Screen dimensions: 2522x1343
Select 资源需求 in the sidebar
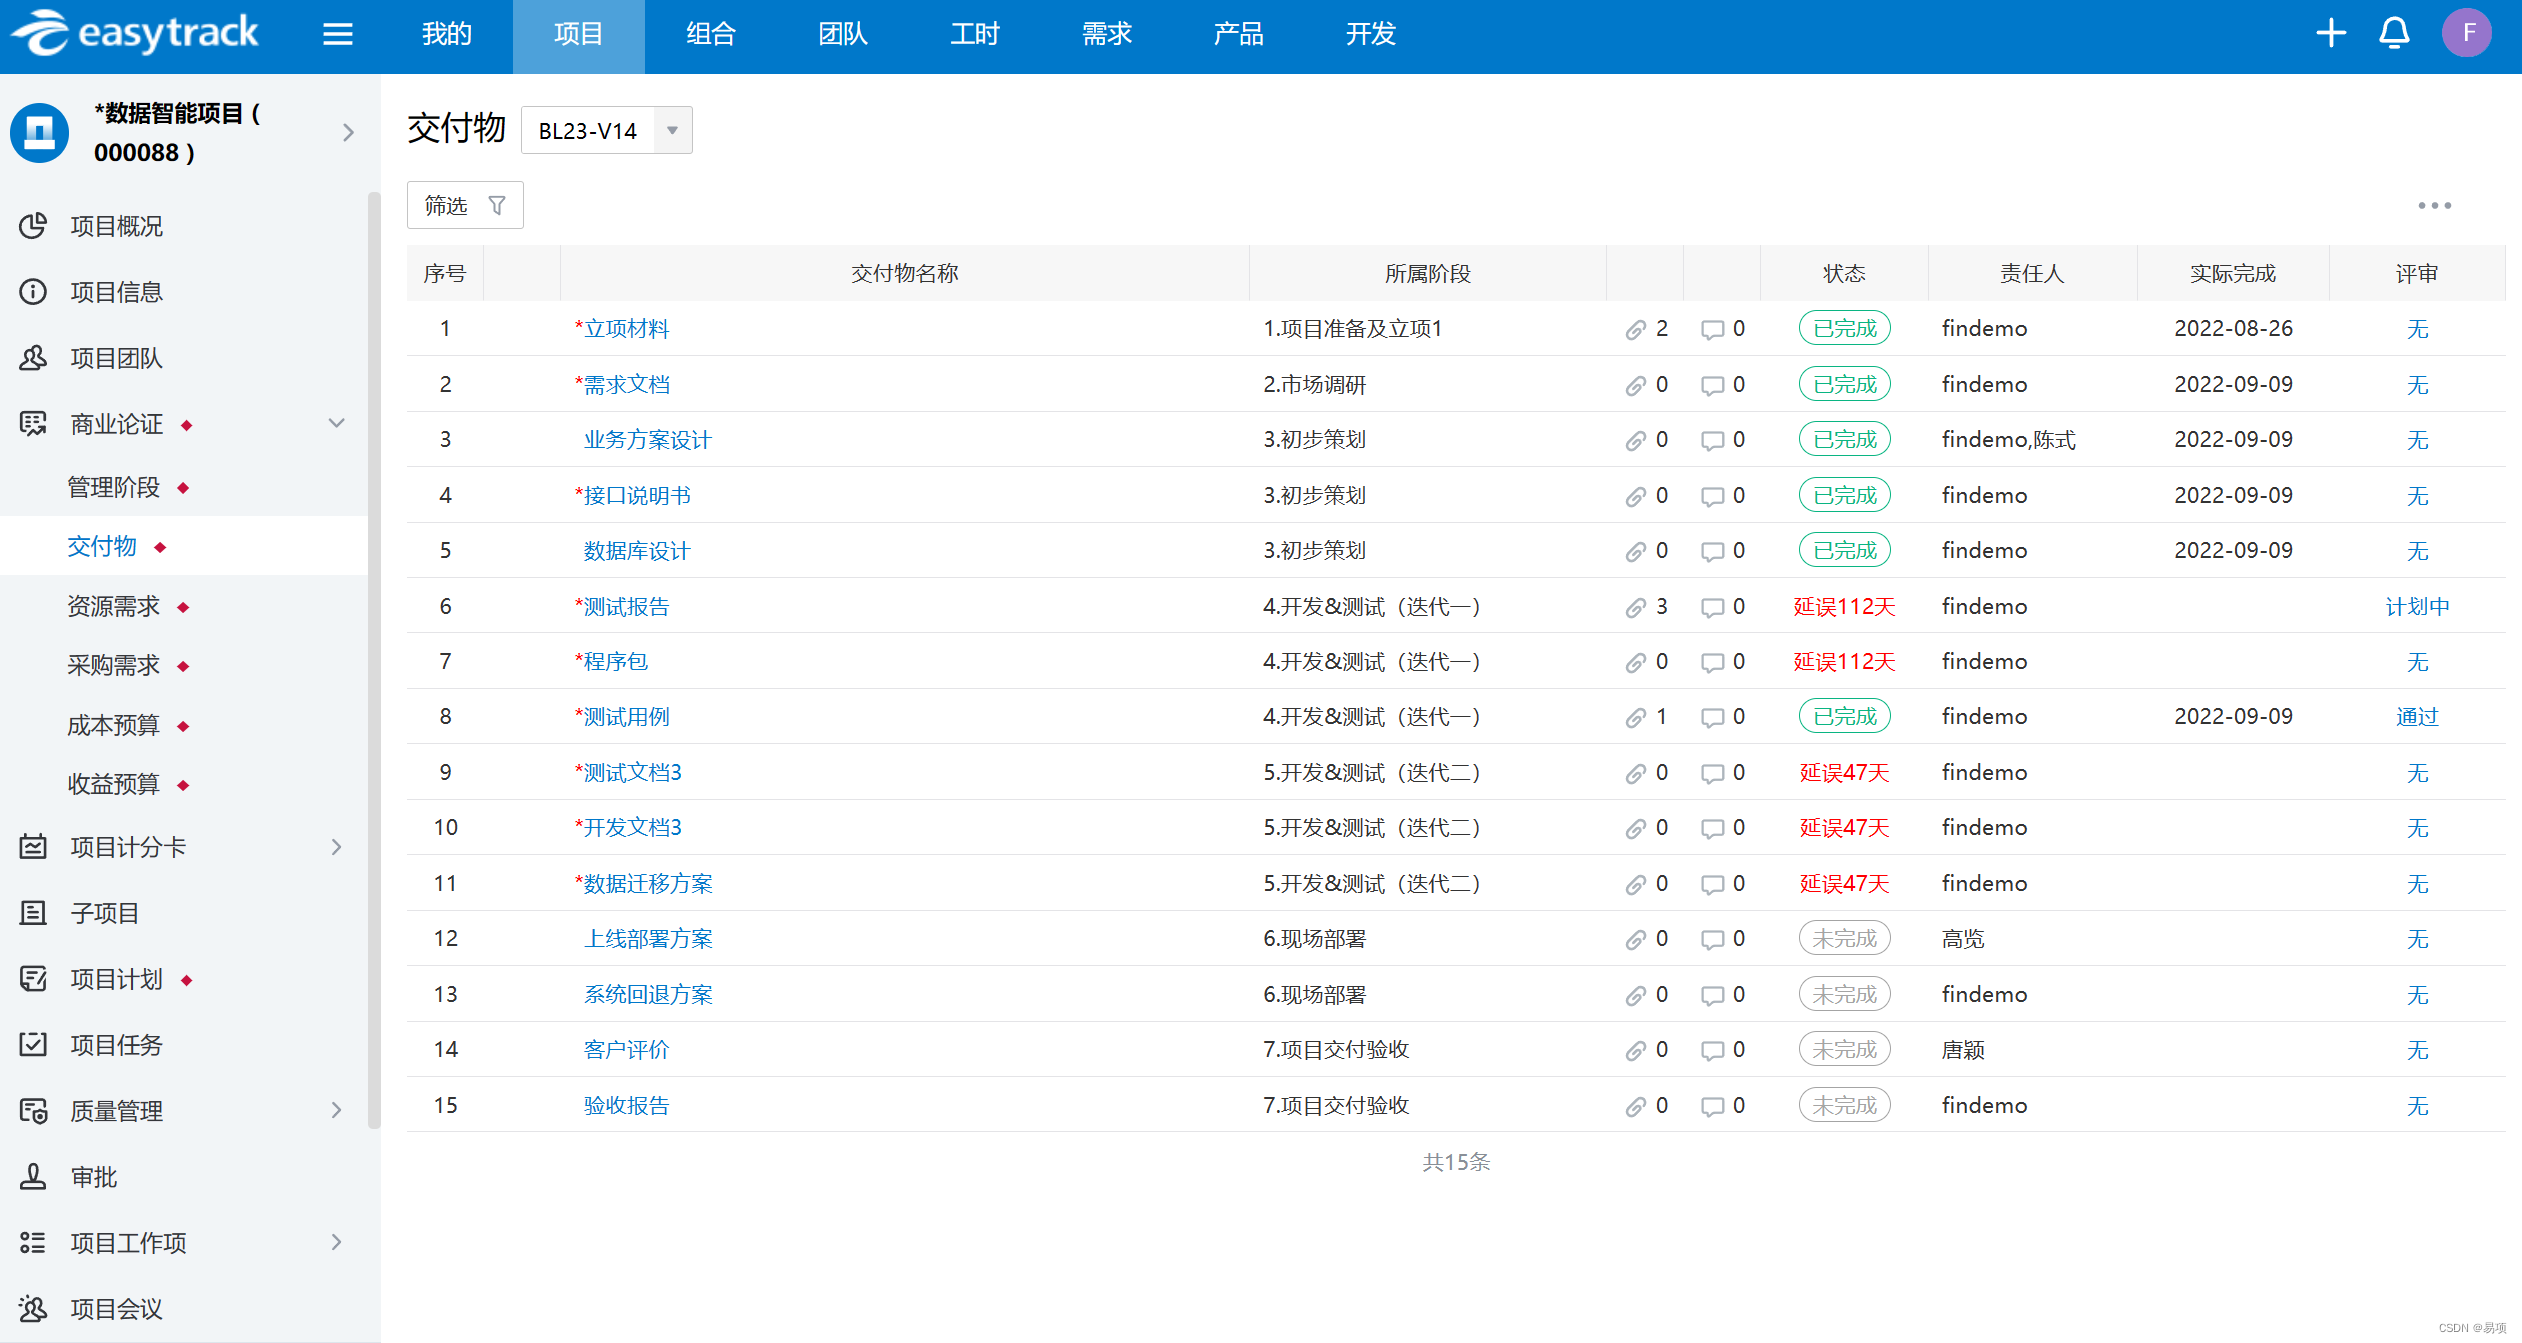(113, 606)
